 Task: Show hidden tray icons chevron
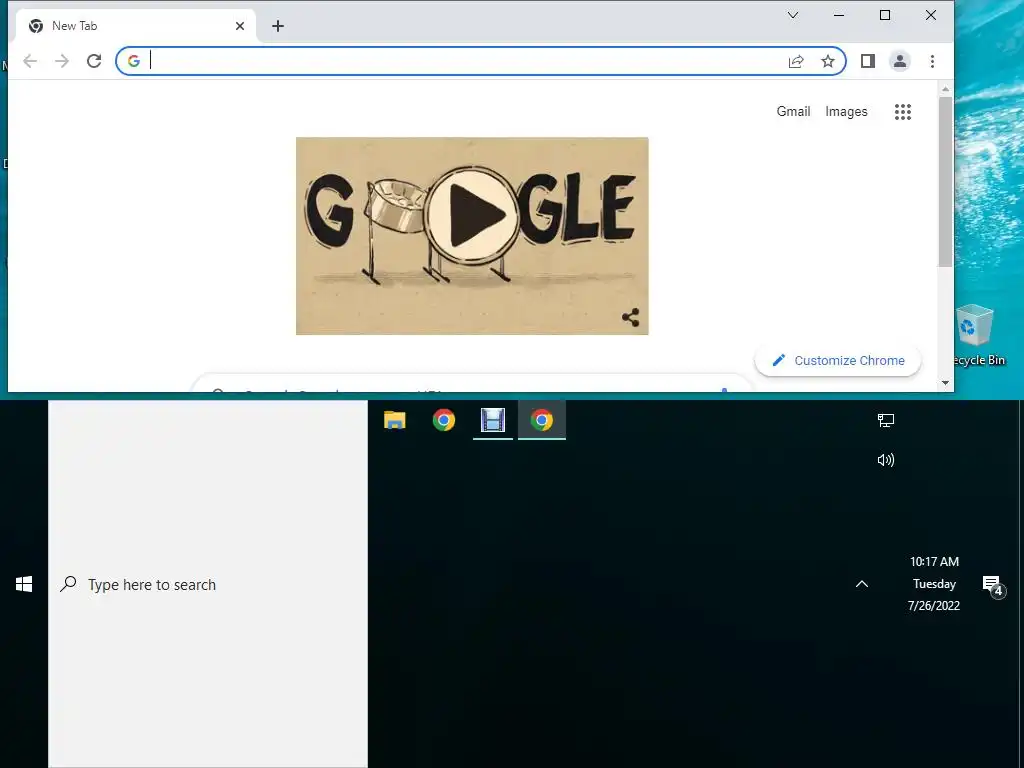pyautogui.click(x=862, y=584)
